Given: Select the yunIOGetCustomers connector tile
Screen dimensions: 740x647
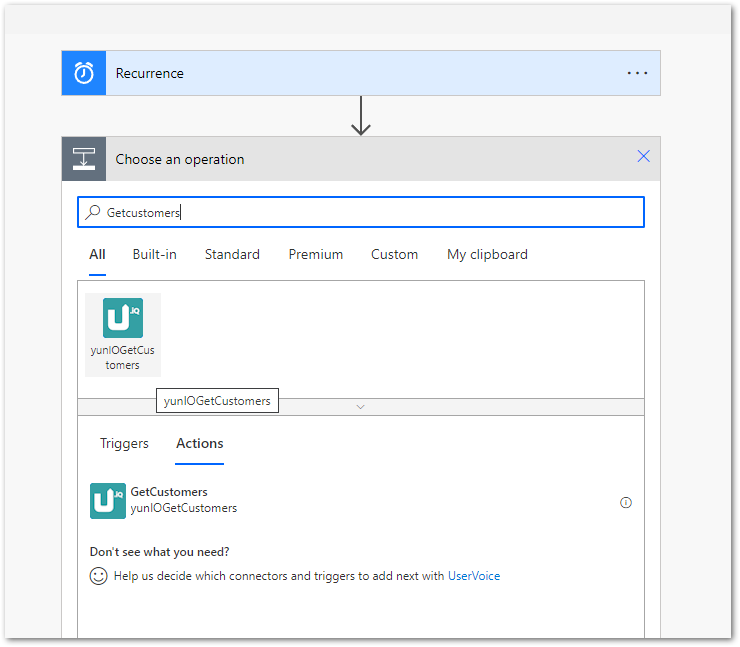Looking at the screenshot, I should 123,335.
